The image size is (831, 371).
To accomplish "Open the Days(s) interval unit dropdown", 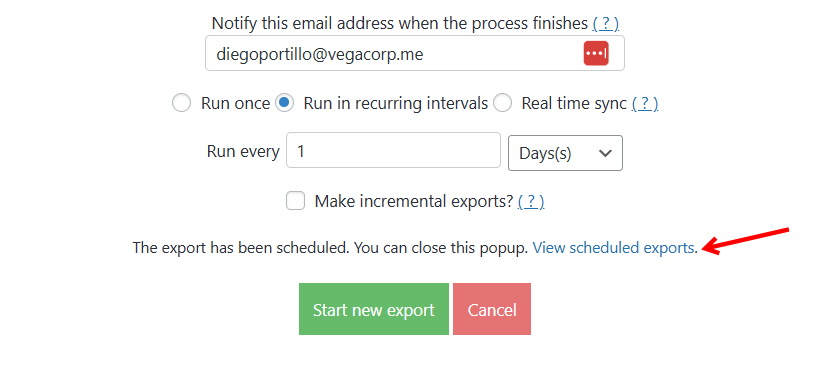I will [565, 153].
